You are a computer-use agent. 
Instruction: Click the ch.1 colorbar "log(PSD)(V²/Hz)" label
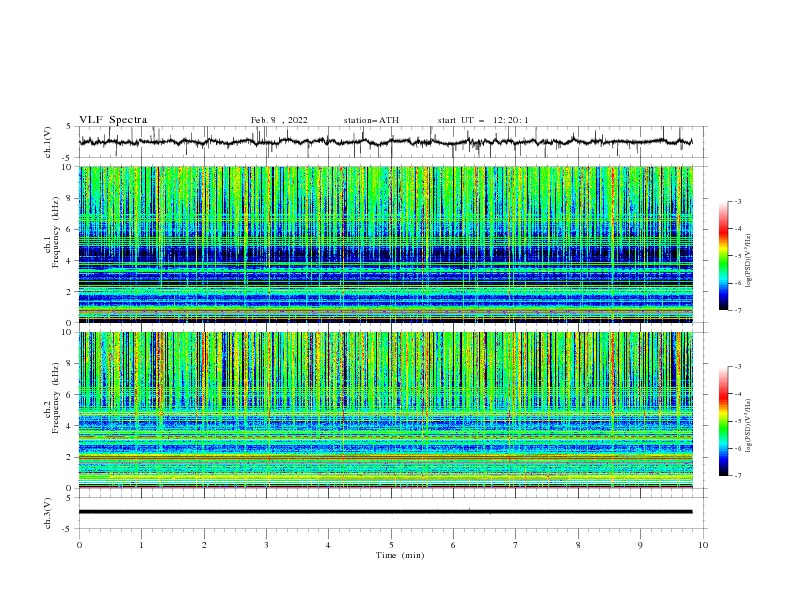[x=749, y=261]
